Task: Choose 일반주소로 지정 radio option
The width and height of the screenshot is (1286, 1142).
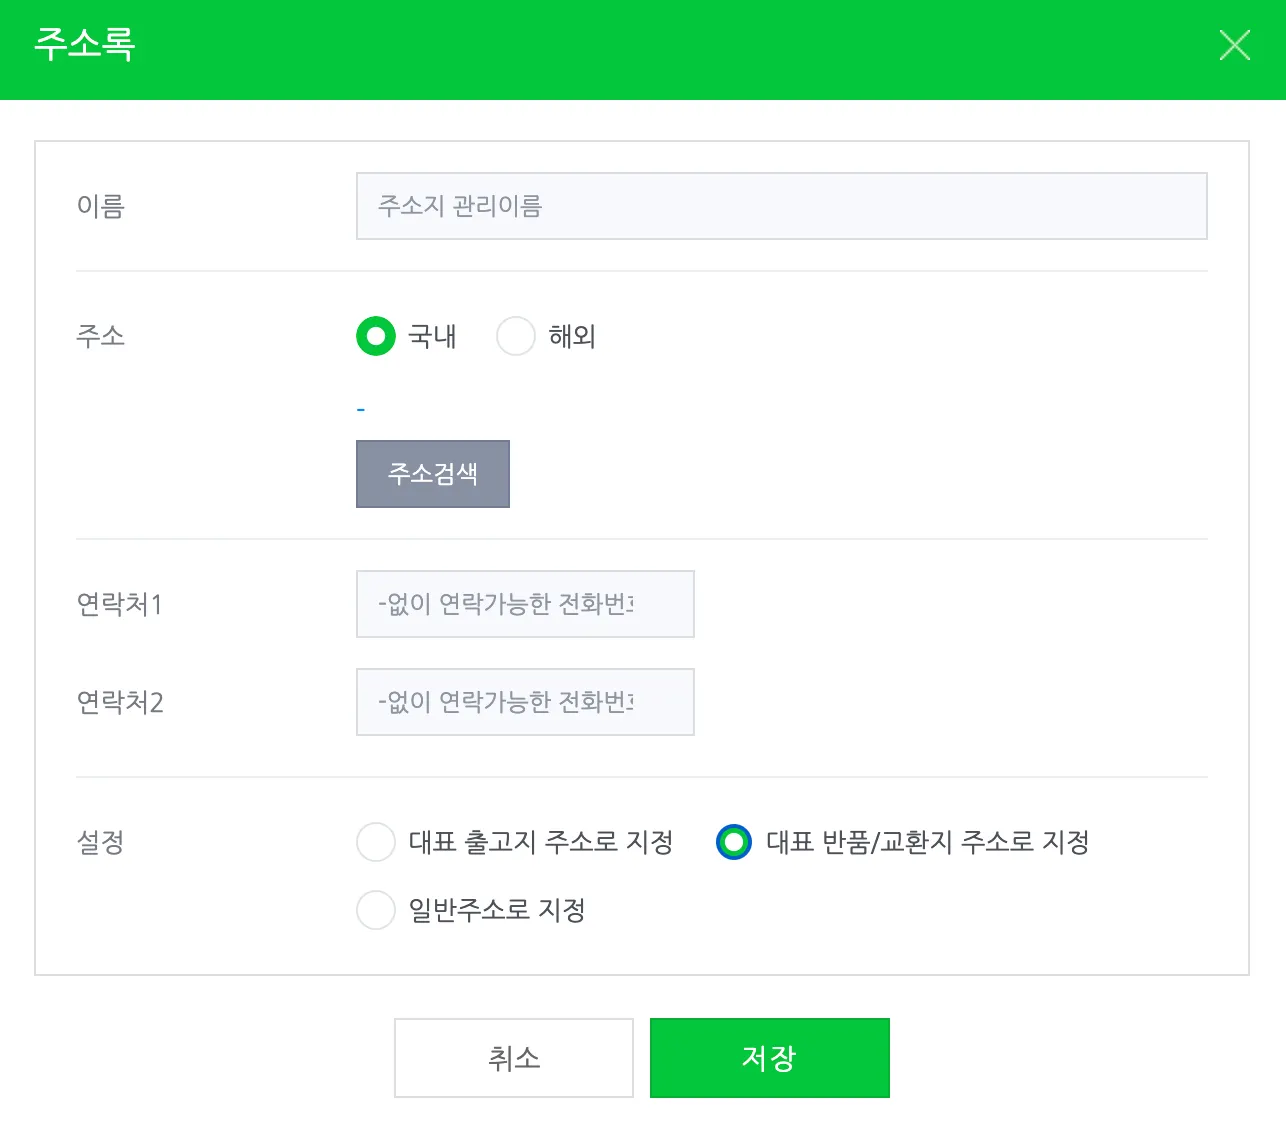Action: click(376, 910)
